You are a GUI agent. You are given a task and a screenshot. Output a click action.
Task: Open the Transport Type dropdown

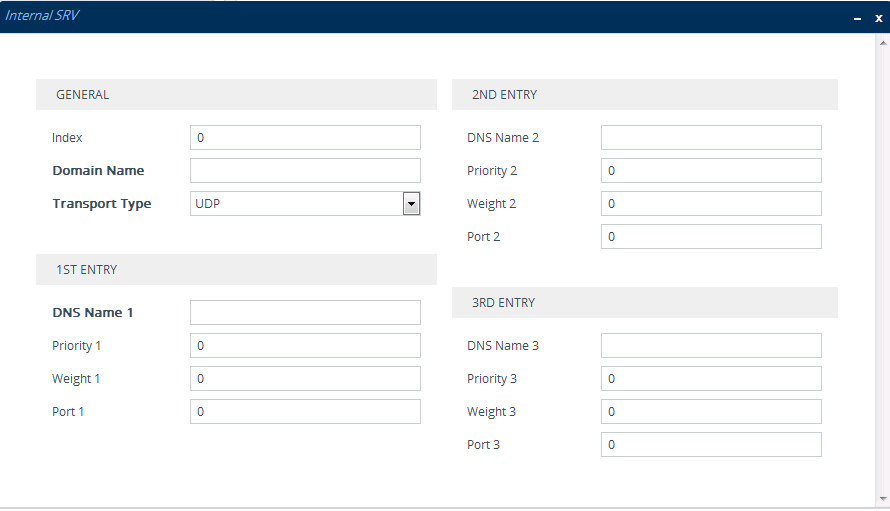coord(411,204)
